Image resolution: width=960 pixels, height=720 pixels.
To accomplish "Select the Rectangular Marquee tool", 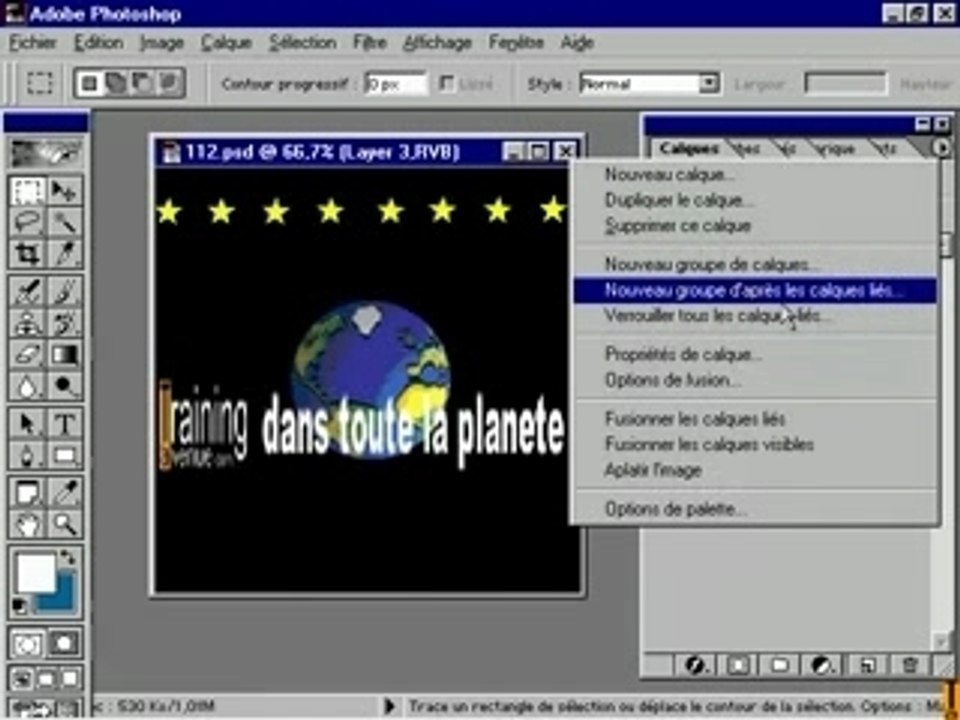I will tap(27, 191).
